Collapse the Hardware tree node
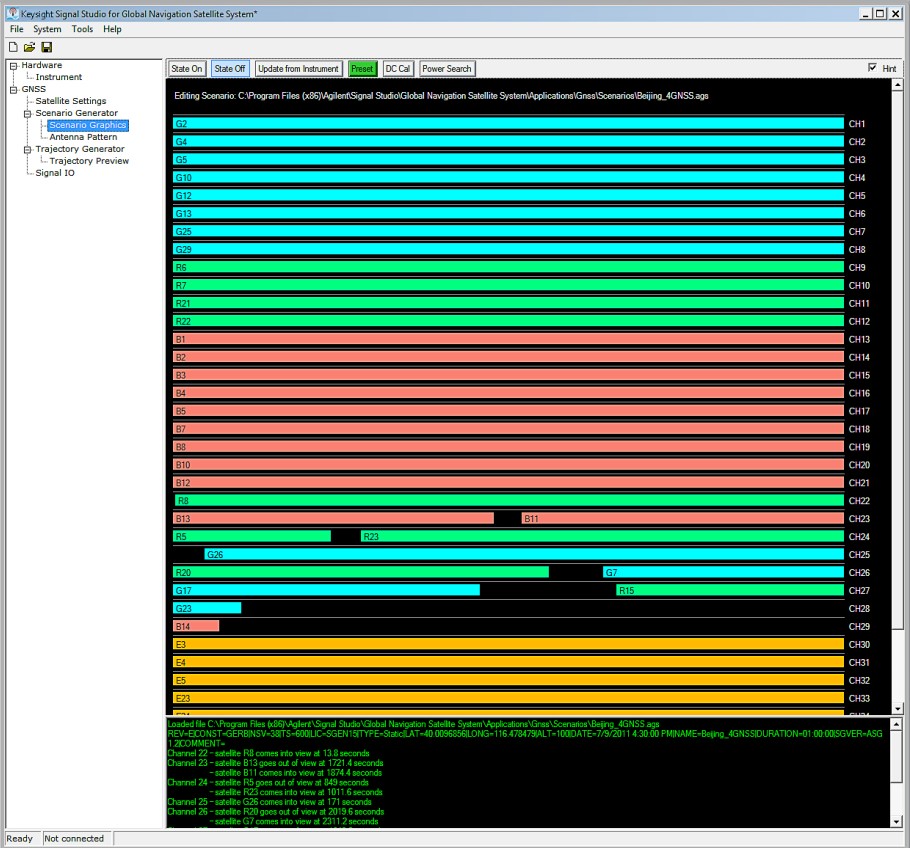The image size is (910, 848). pos(13,66)
